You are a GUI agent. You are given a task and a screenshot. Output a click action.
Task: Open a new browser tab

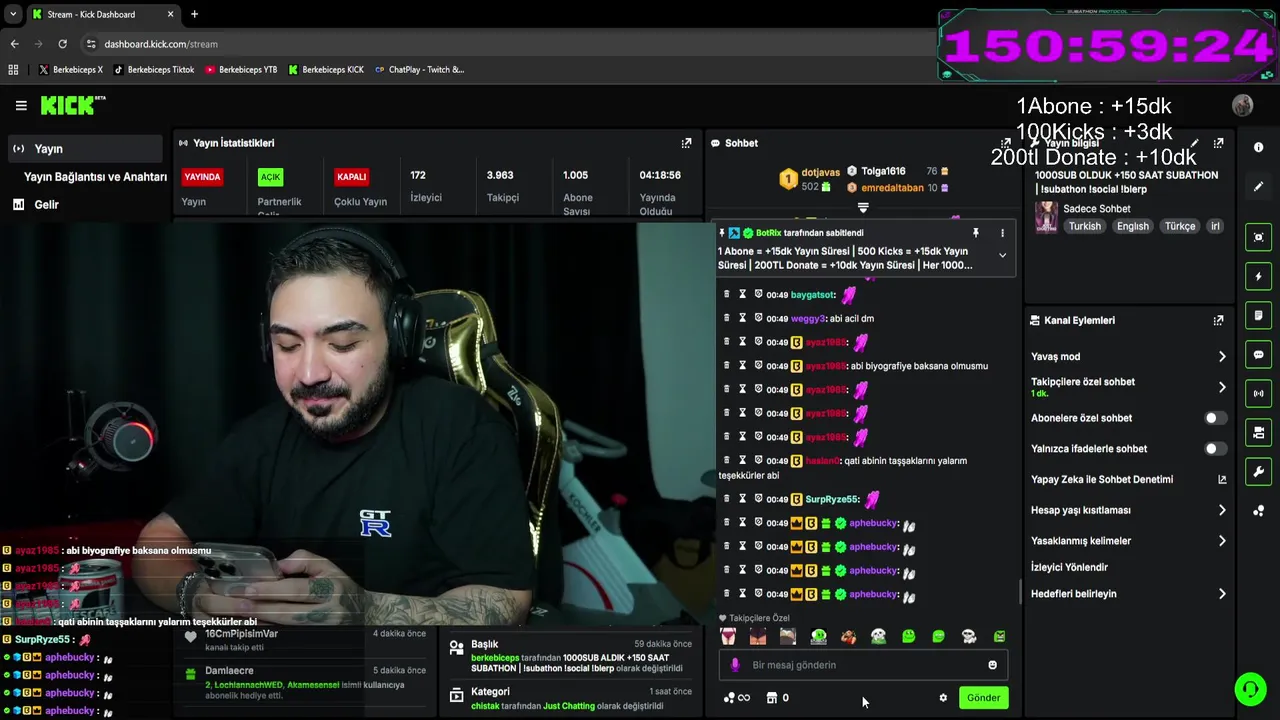click(x=194, y=14)
